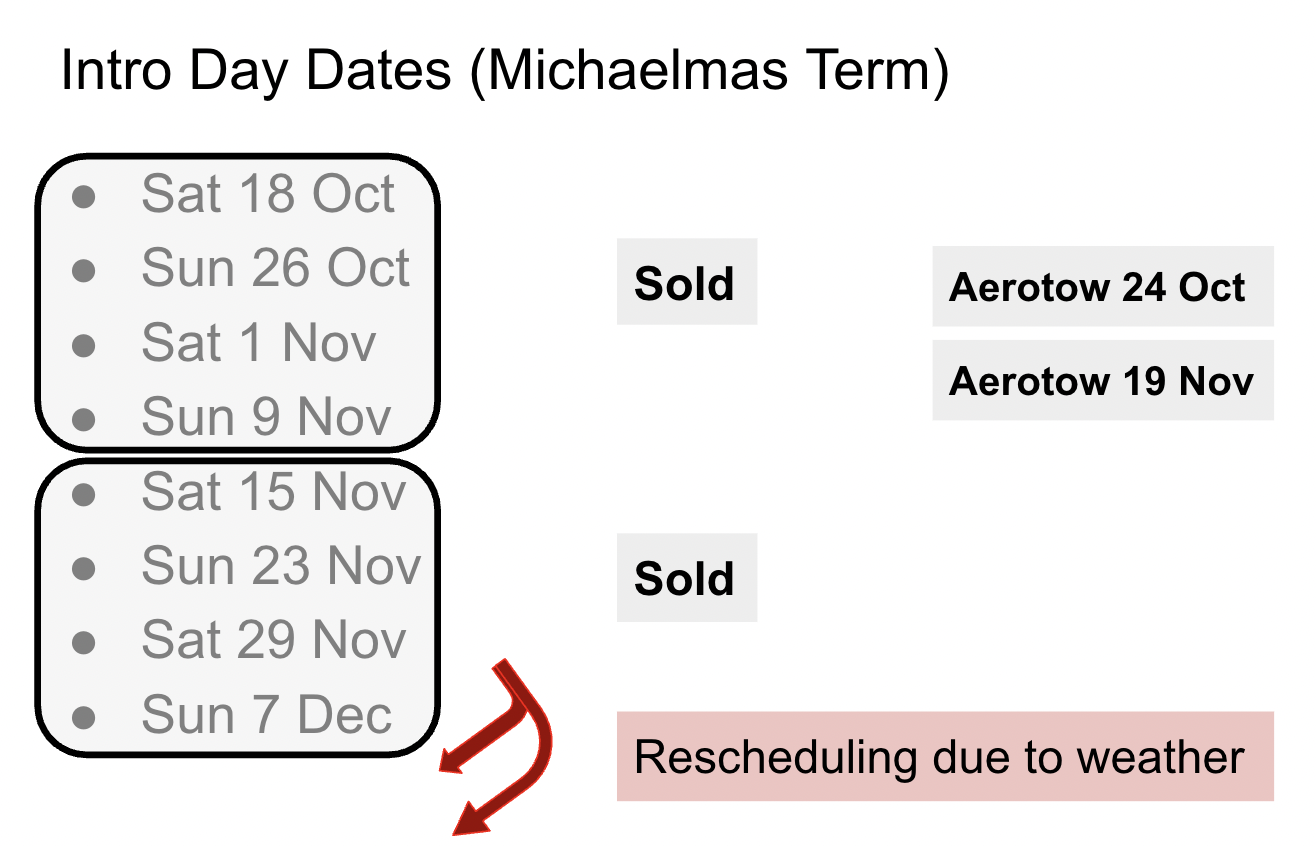Select the Sat 18 Oct date
Image resolution: width=1316 pixels, height=846 pixels.
pyautogui.click(x=268, y=194)
